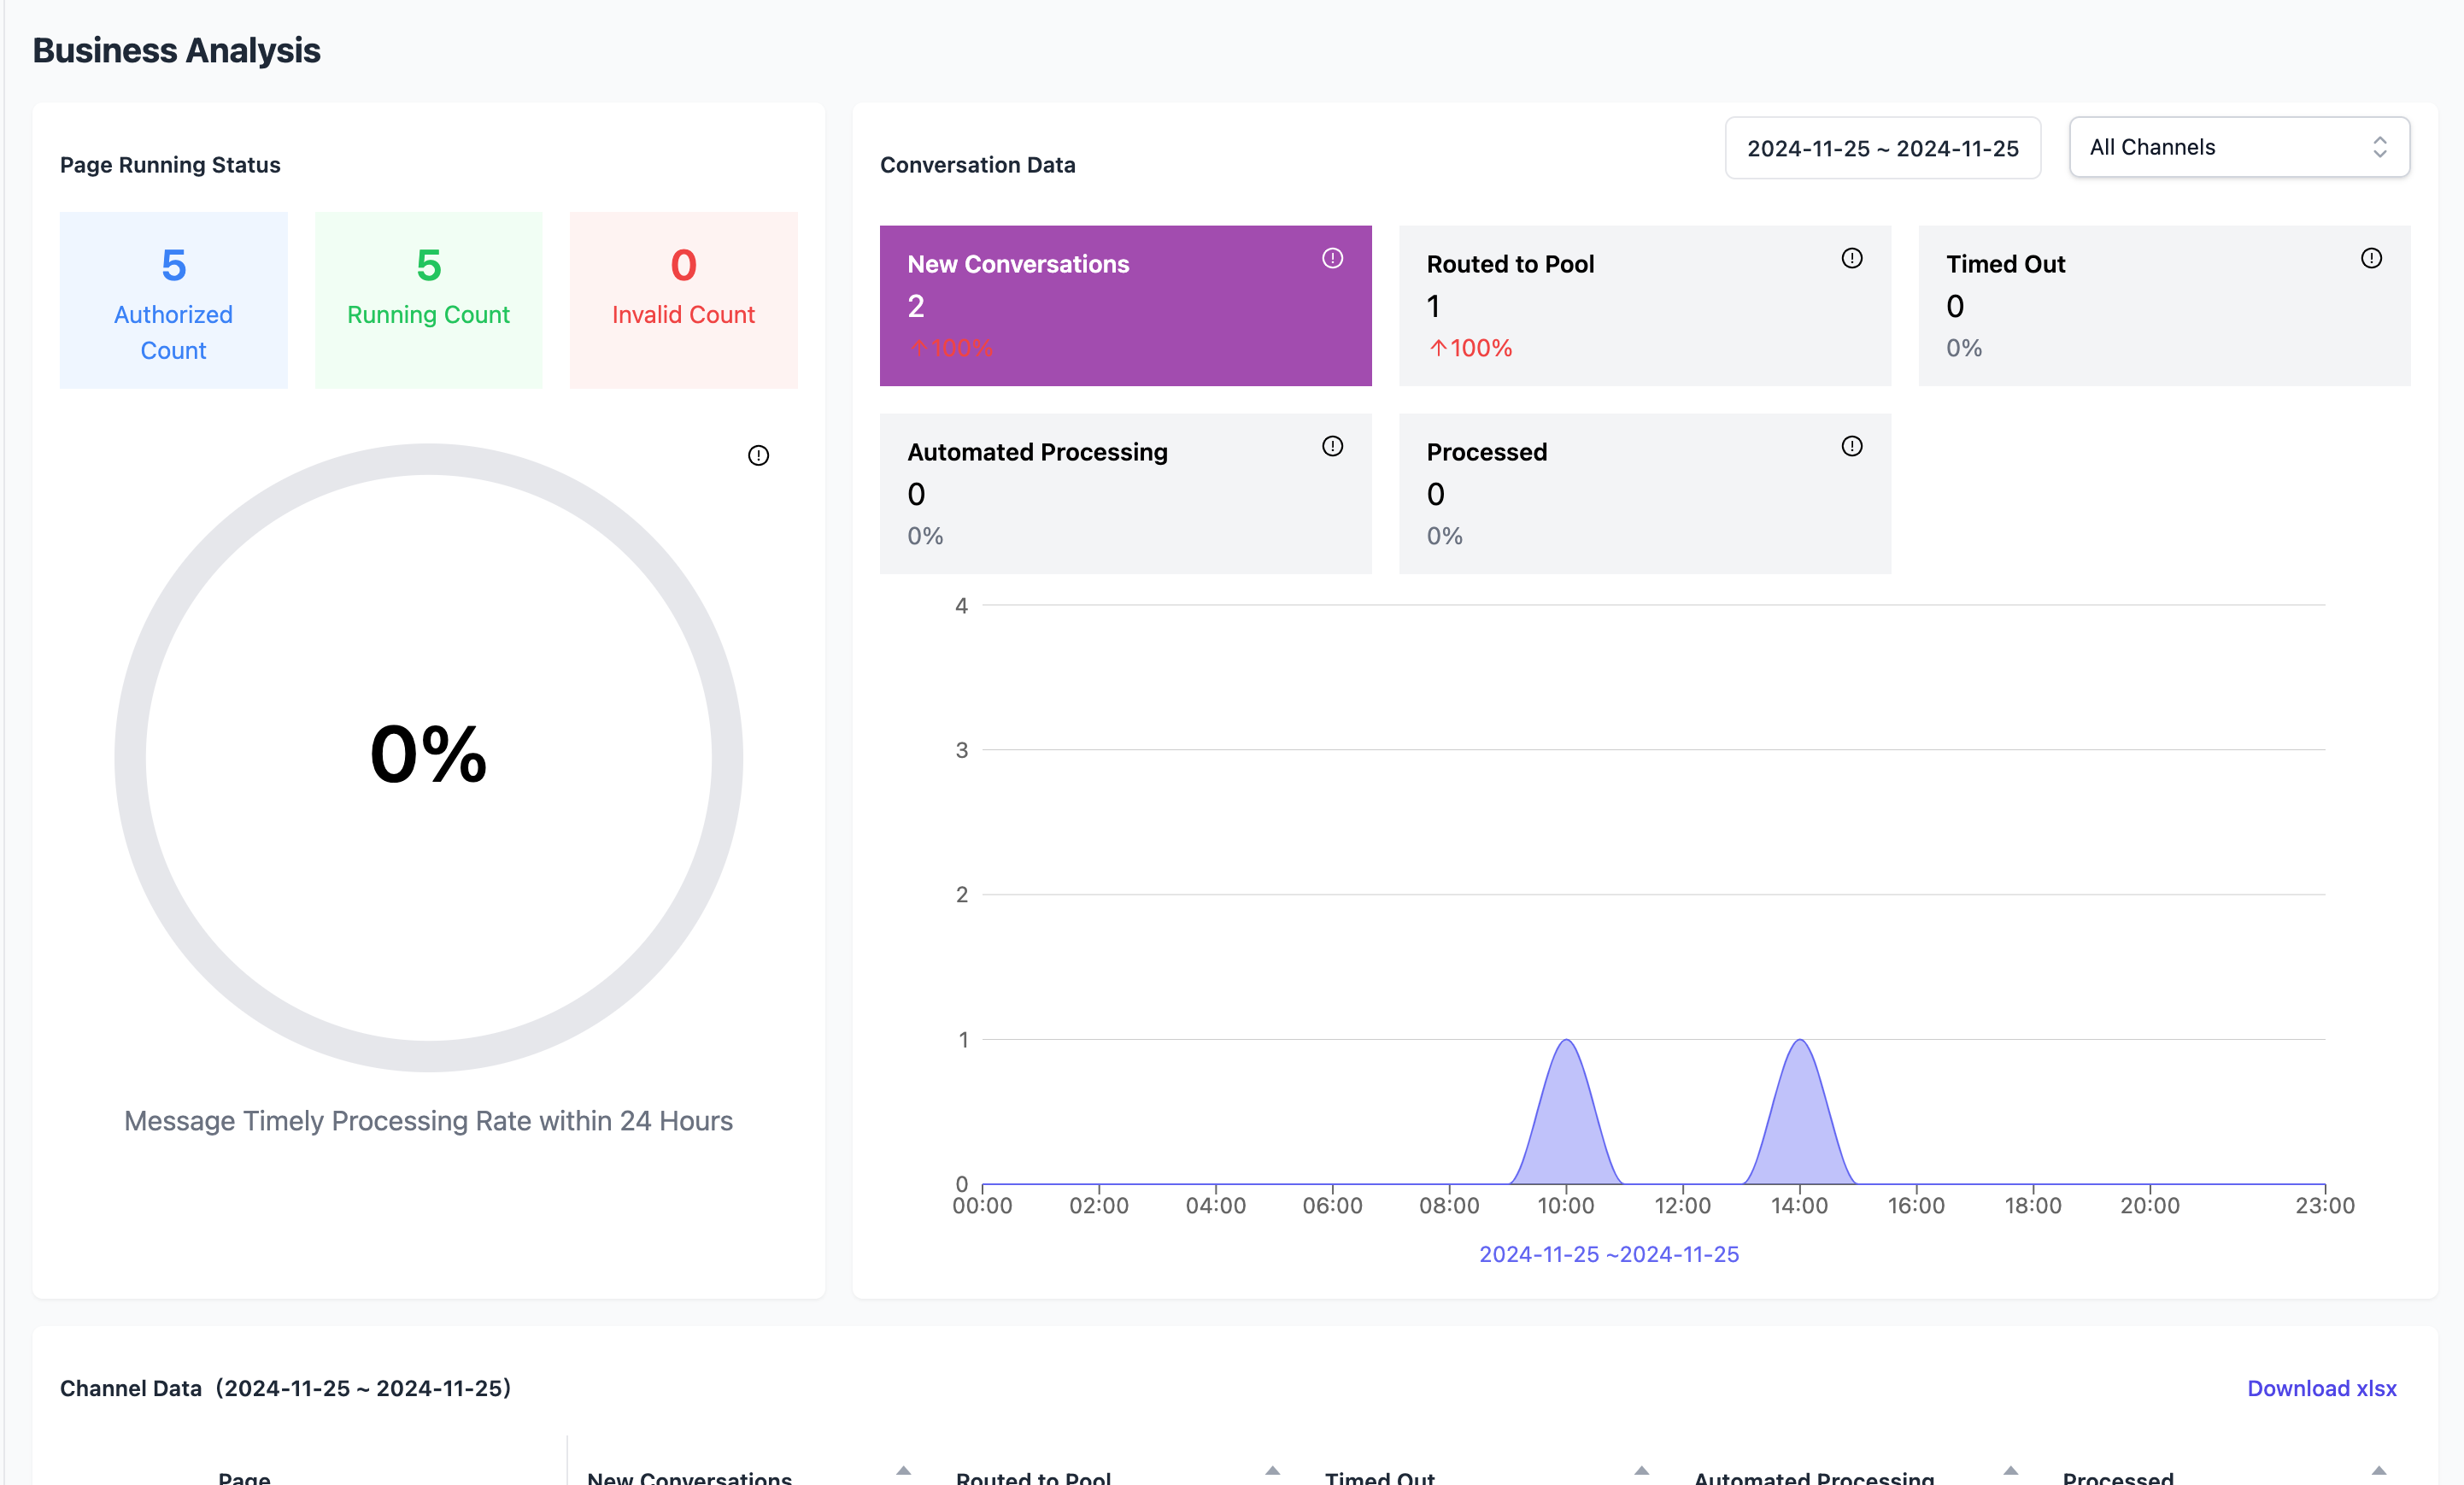The height and width of the screenshot is (1485, 2464).
Task: Click info icon on Automated Processing card
Action: pyautogui.click(x=1332, y=446)
